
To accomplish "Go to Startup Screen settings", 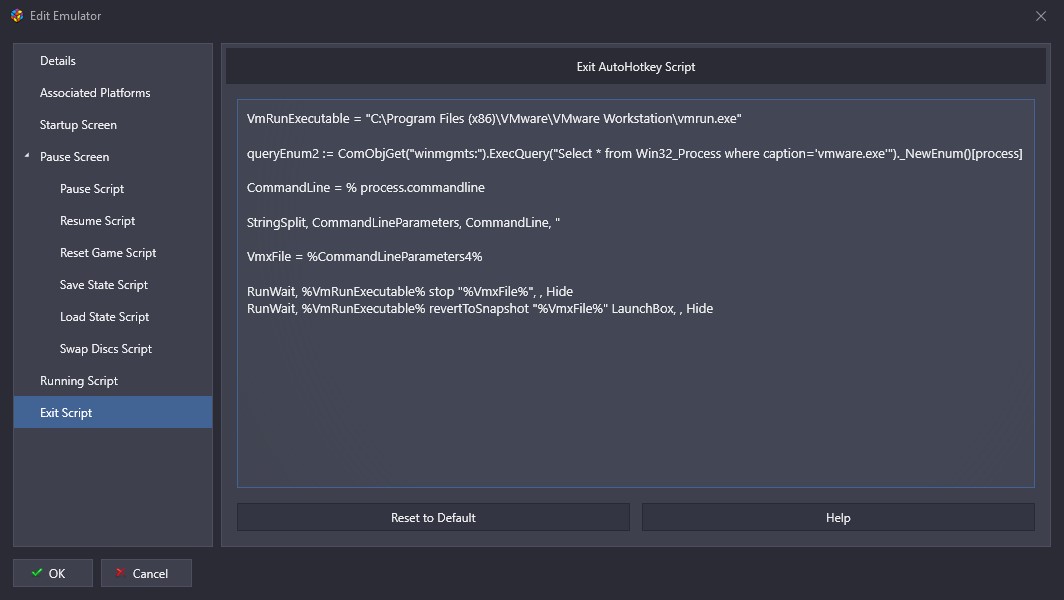I will [x=78, y=125].
